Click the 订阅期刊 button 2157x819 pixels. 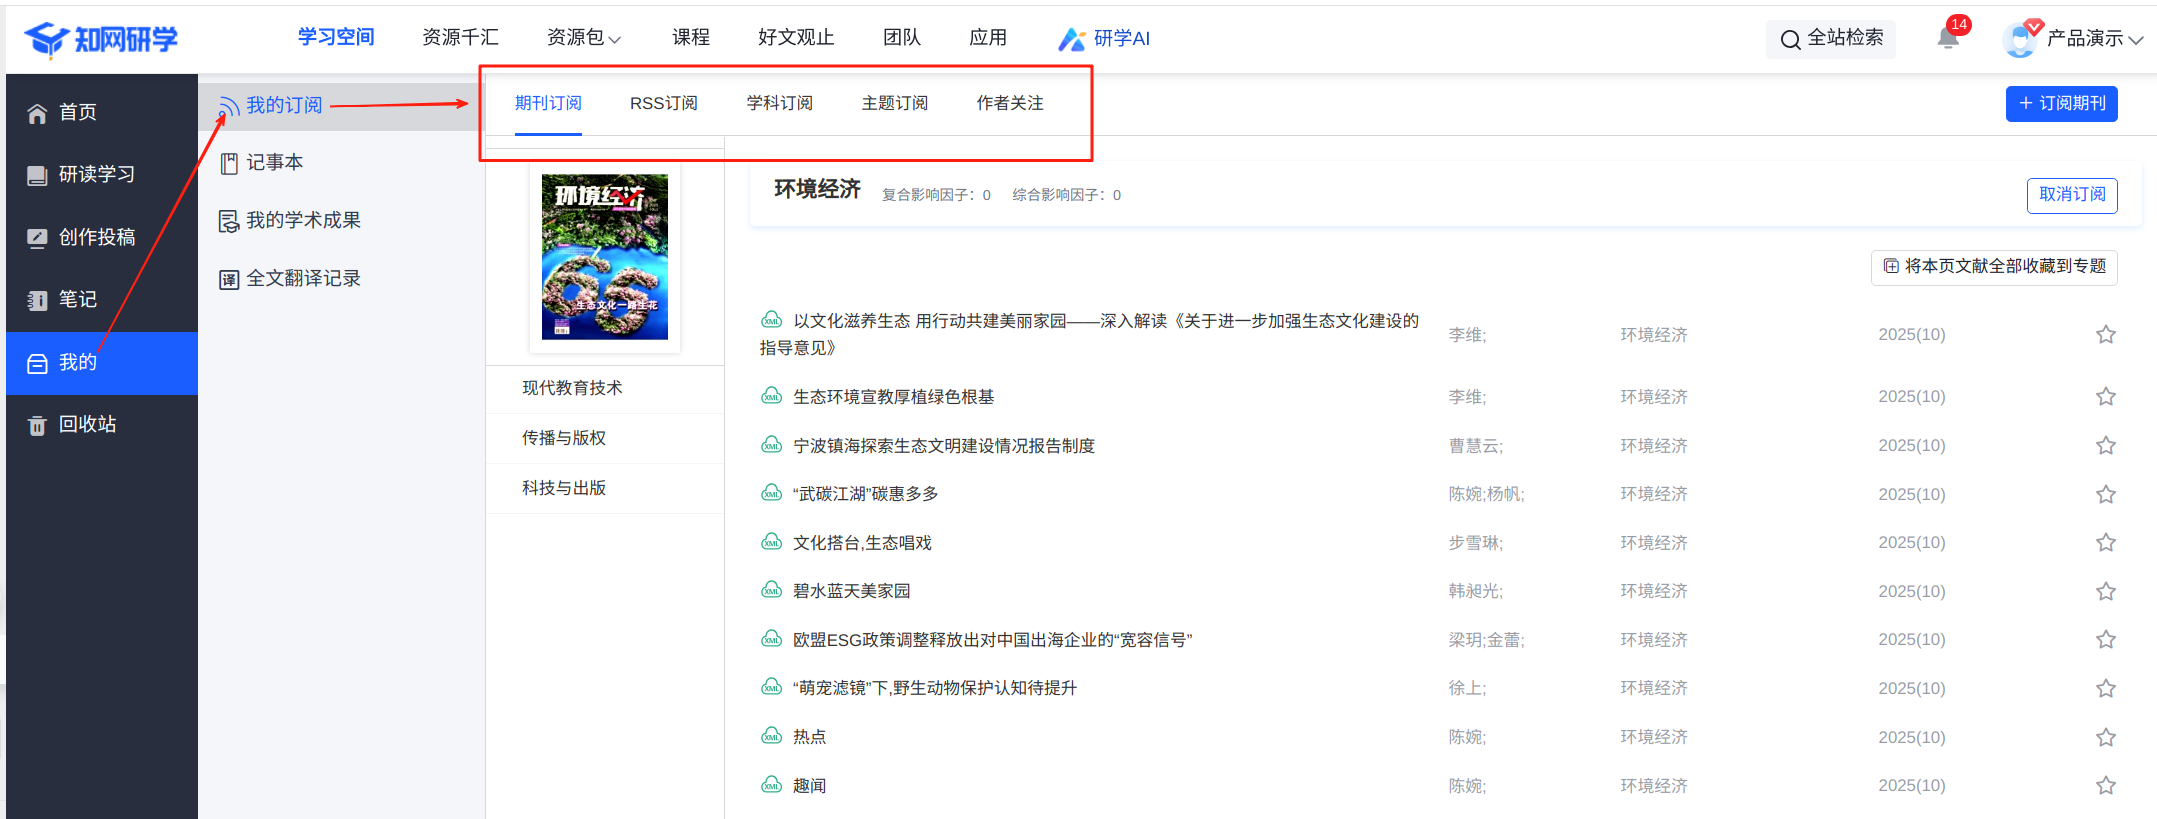coord(2061,104)
